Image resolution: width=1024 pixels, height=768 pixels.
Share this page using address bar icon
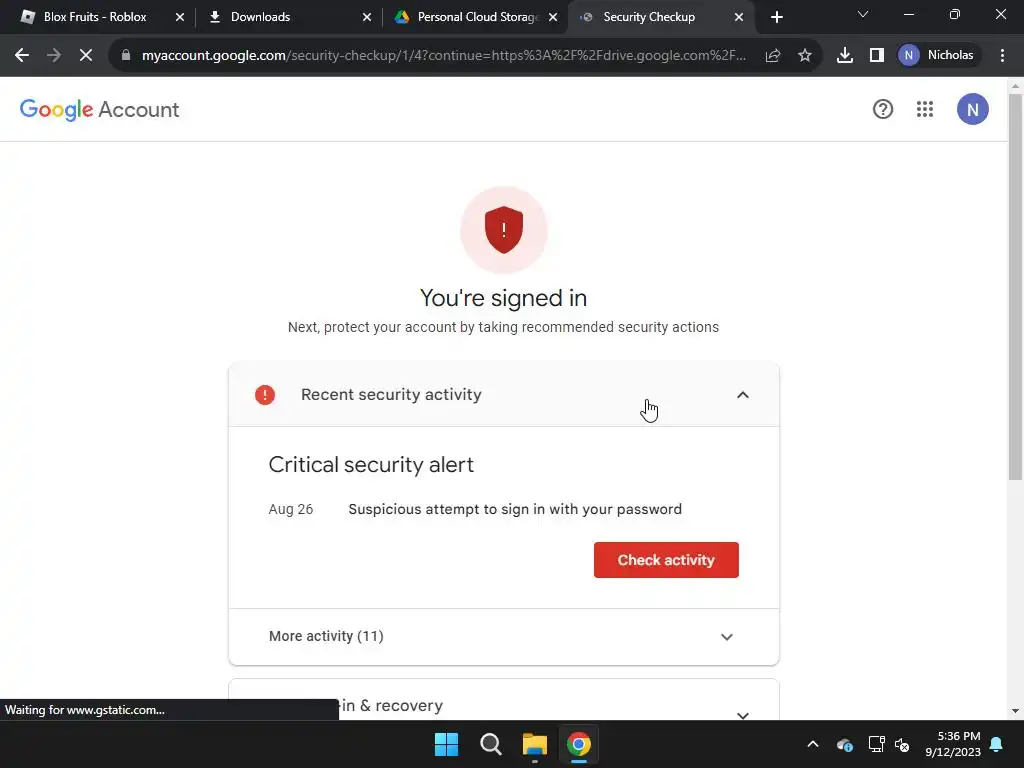pos(773,56)
